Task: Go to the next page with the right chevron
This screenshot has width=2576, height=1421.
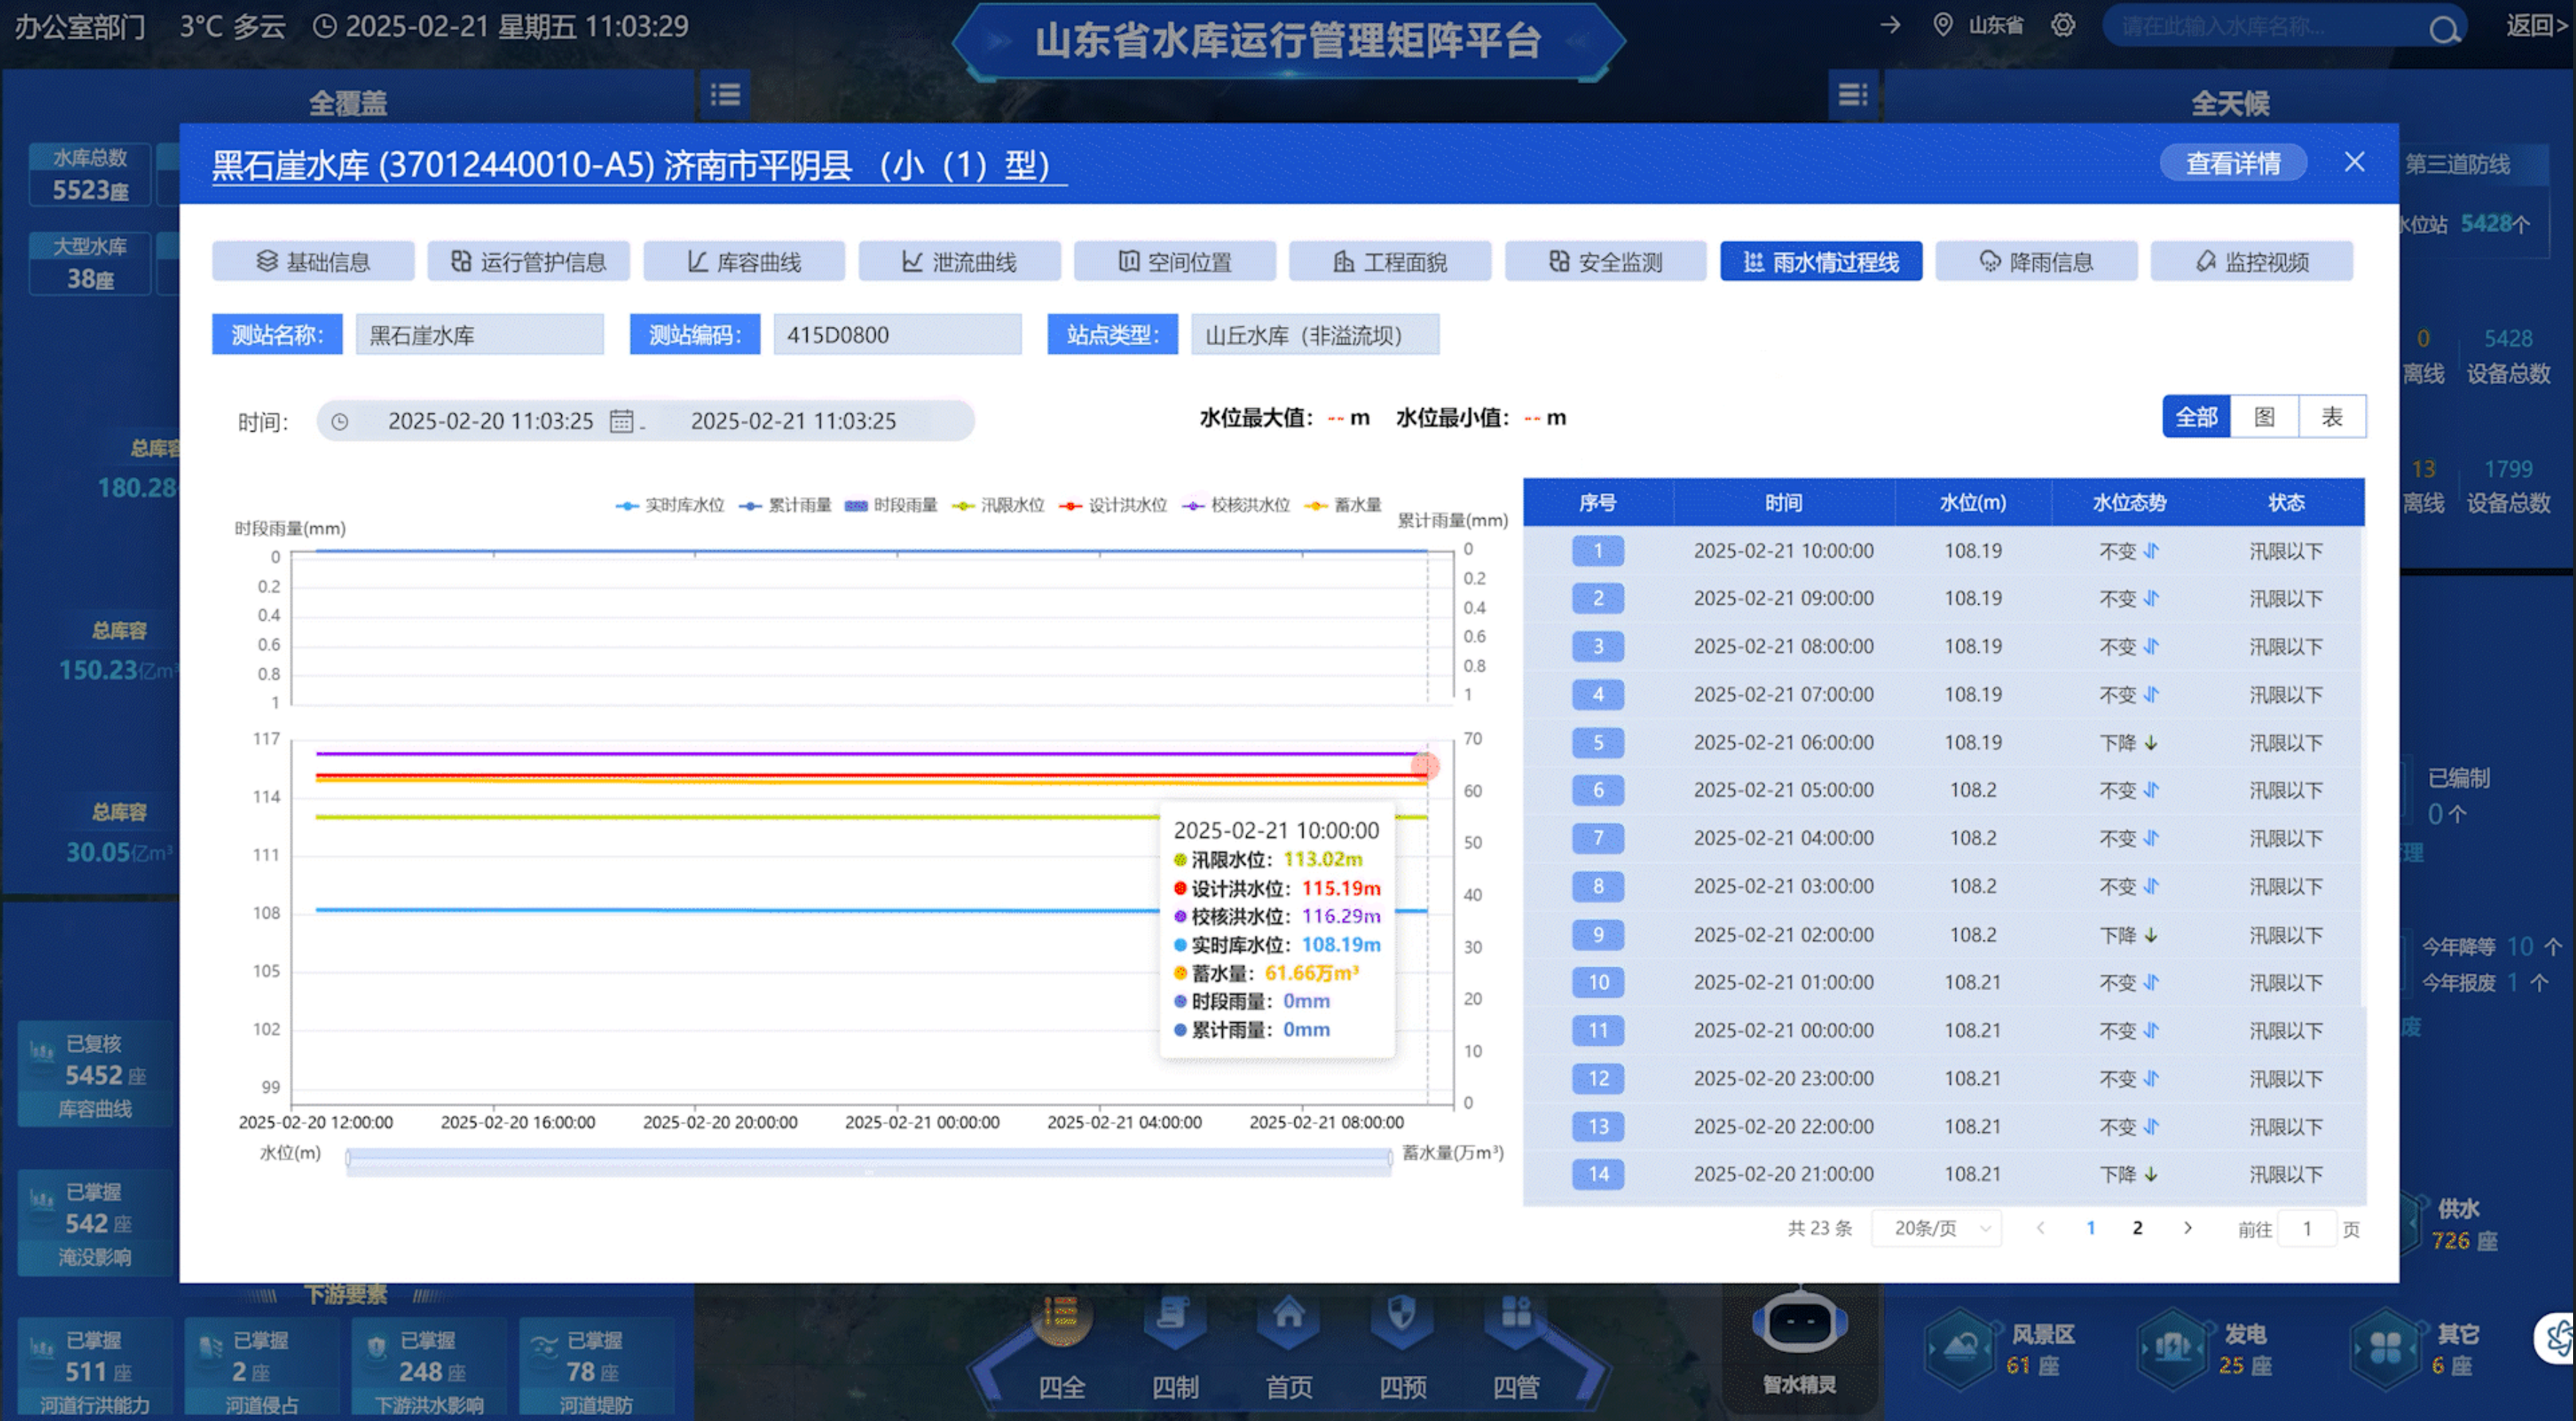Action: pos(2187,1228)
